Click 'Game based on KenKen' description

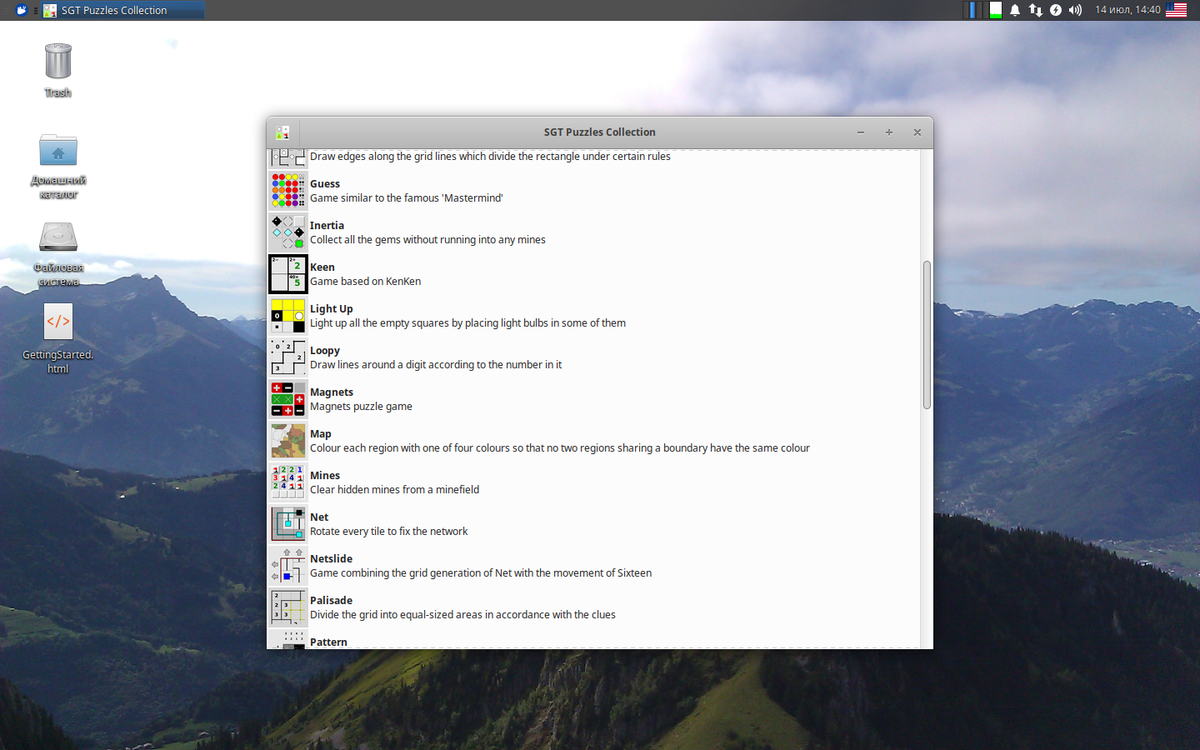[x=365, y=282]
